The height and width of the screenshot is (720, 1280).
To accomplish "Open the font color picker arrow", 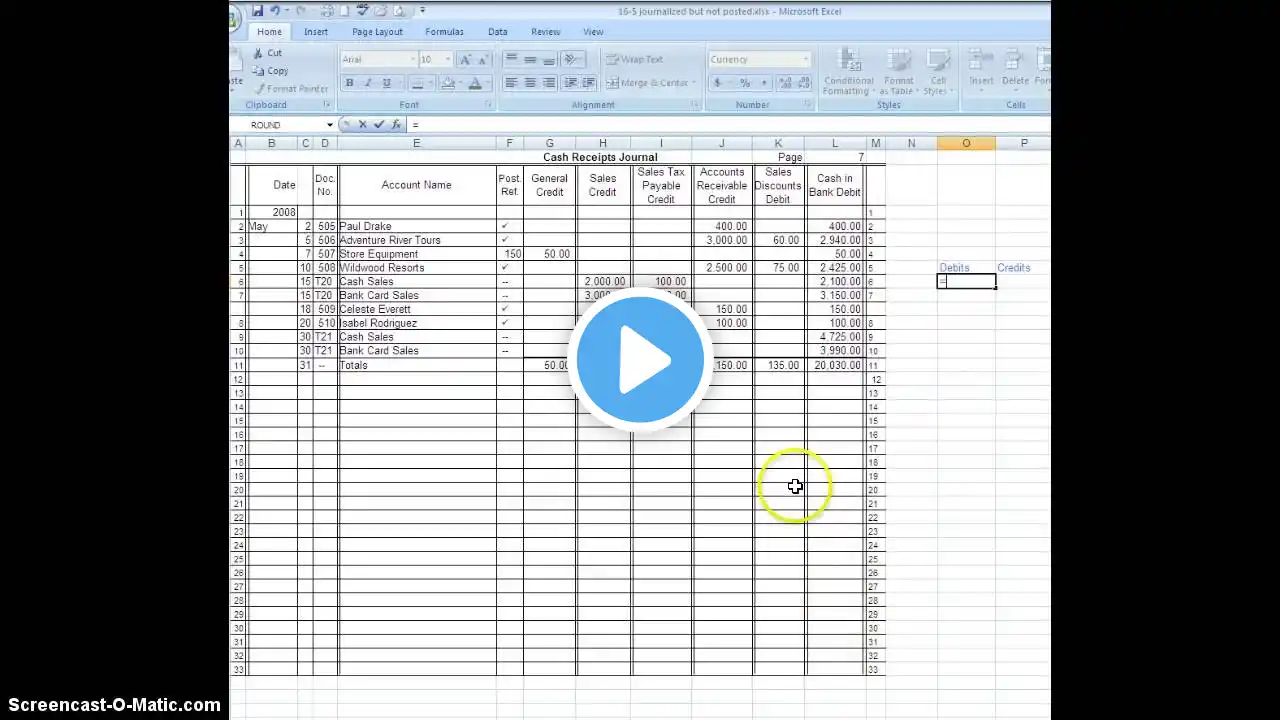I will [487, 83].
